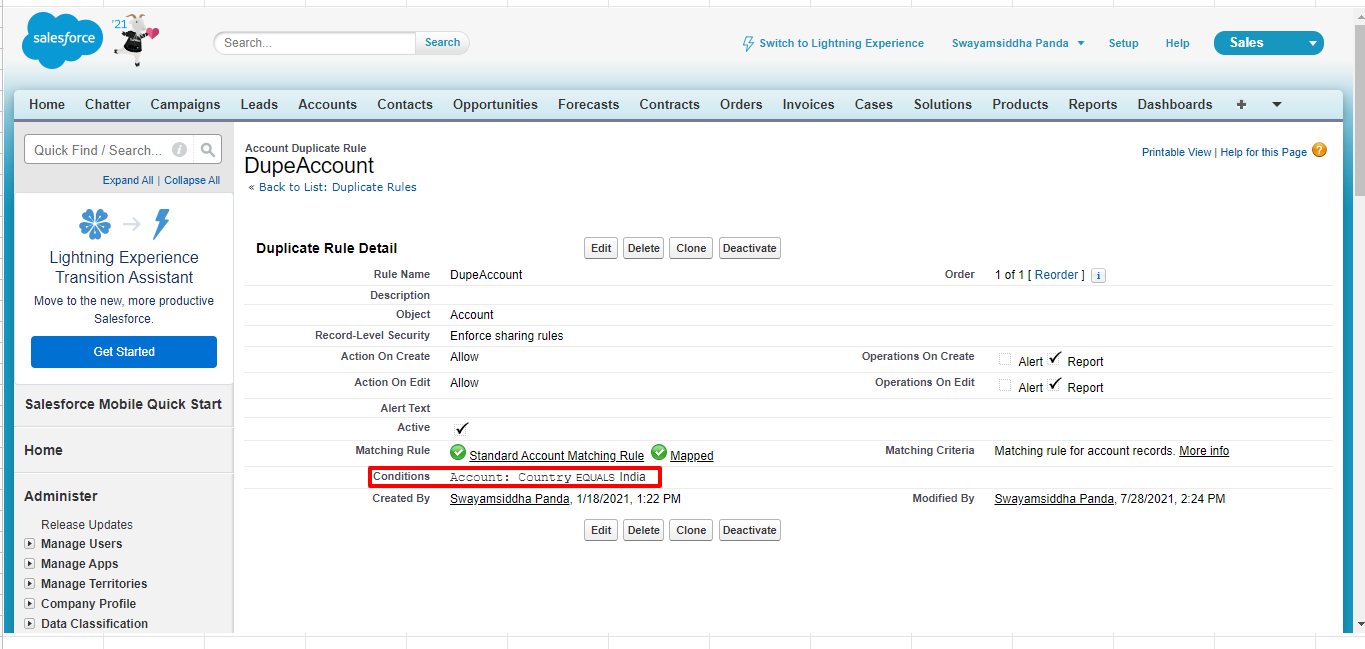1365x649 pixels.
Task: Open the Home tab
Action: pos(47,104)
